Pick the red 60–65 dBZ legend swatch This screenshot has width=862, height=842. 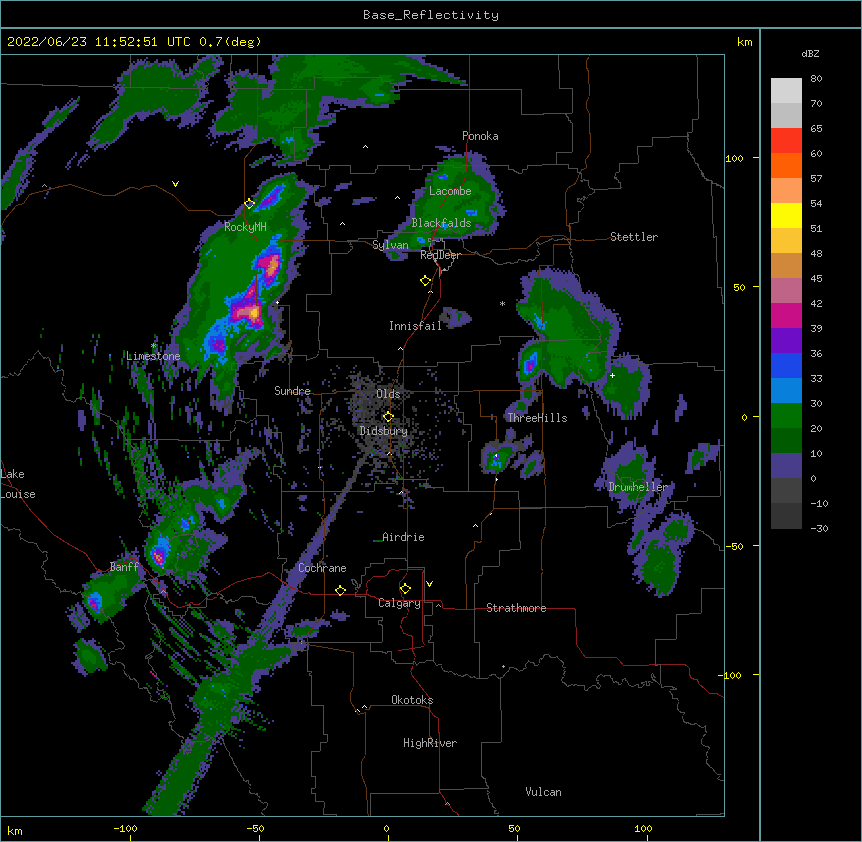click(786, 141)
